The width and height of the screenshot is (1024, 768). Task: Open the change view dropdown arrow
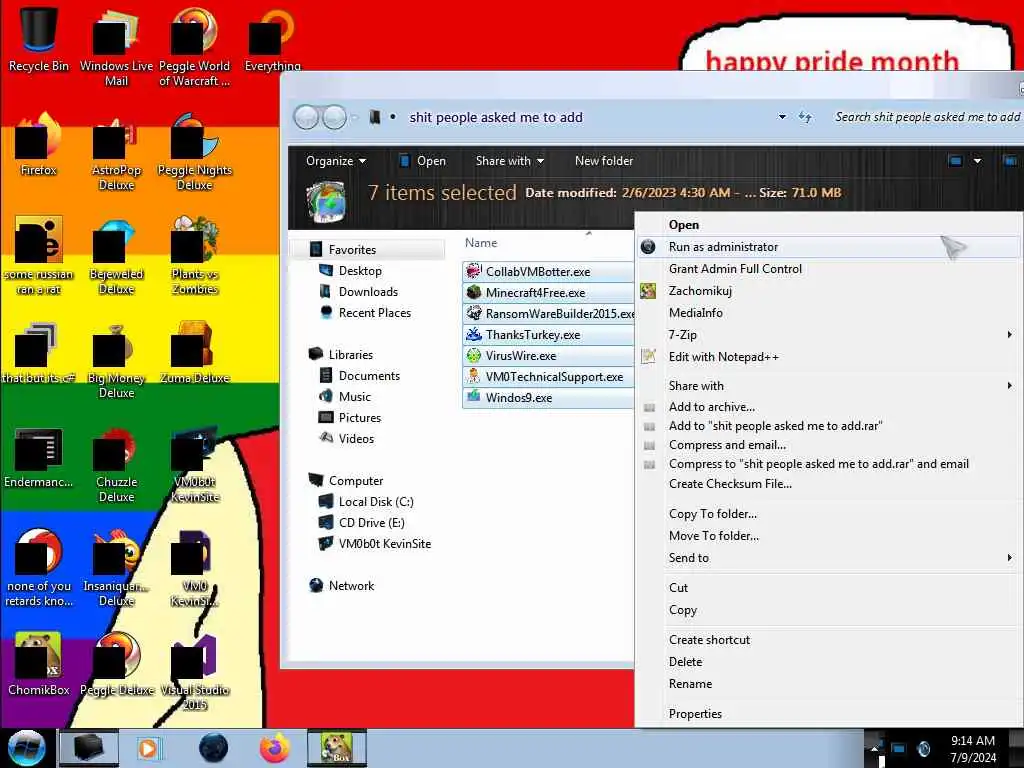tap(977, 161)
